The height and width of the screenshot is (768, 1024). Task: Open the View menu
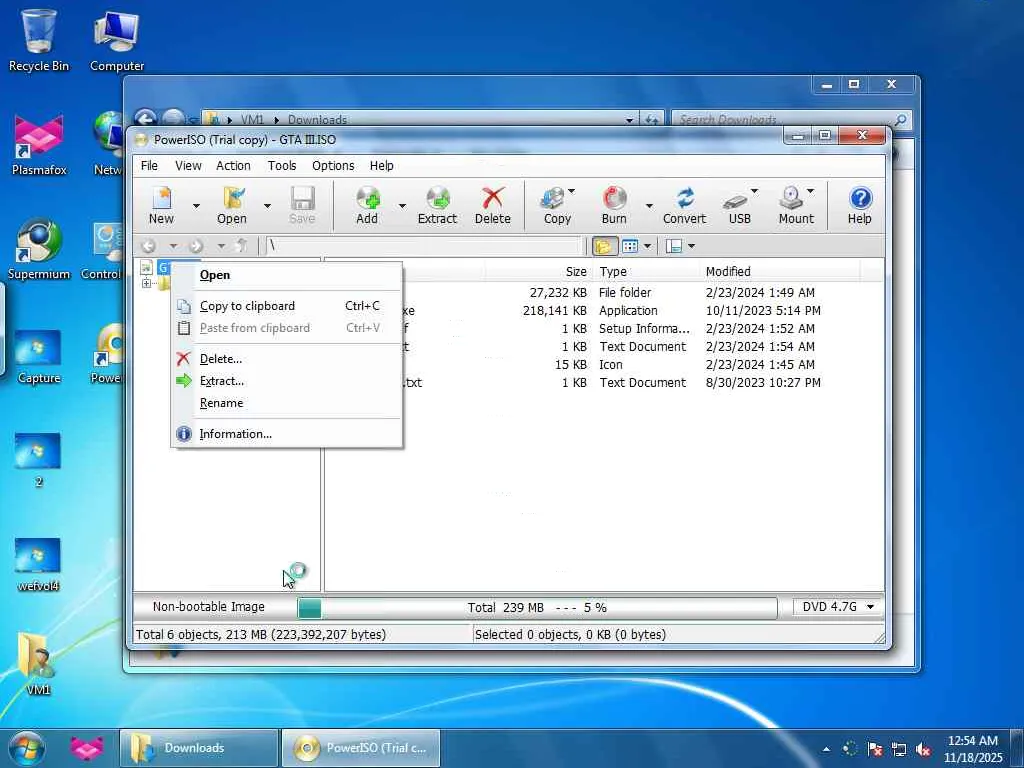(188, 166)
